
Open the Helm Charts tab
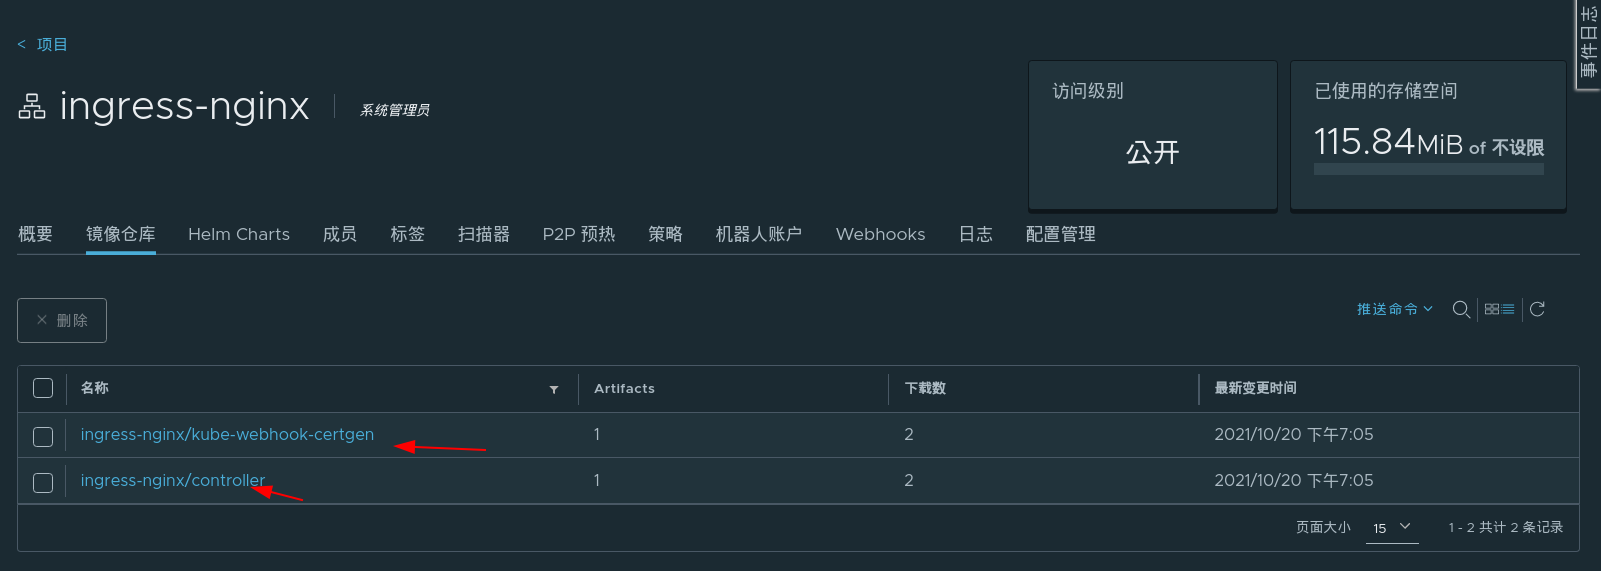(x=239, y=234)
